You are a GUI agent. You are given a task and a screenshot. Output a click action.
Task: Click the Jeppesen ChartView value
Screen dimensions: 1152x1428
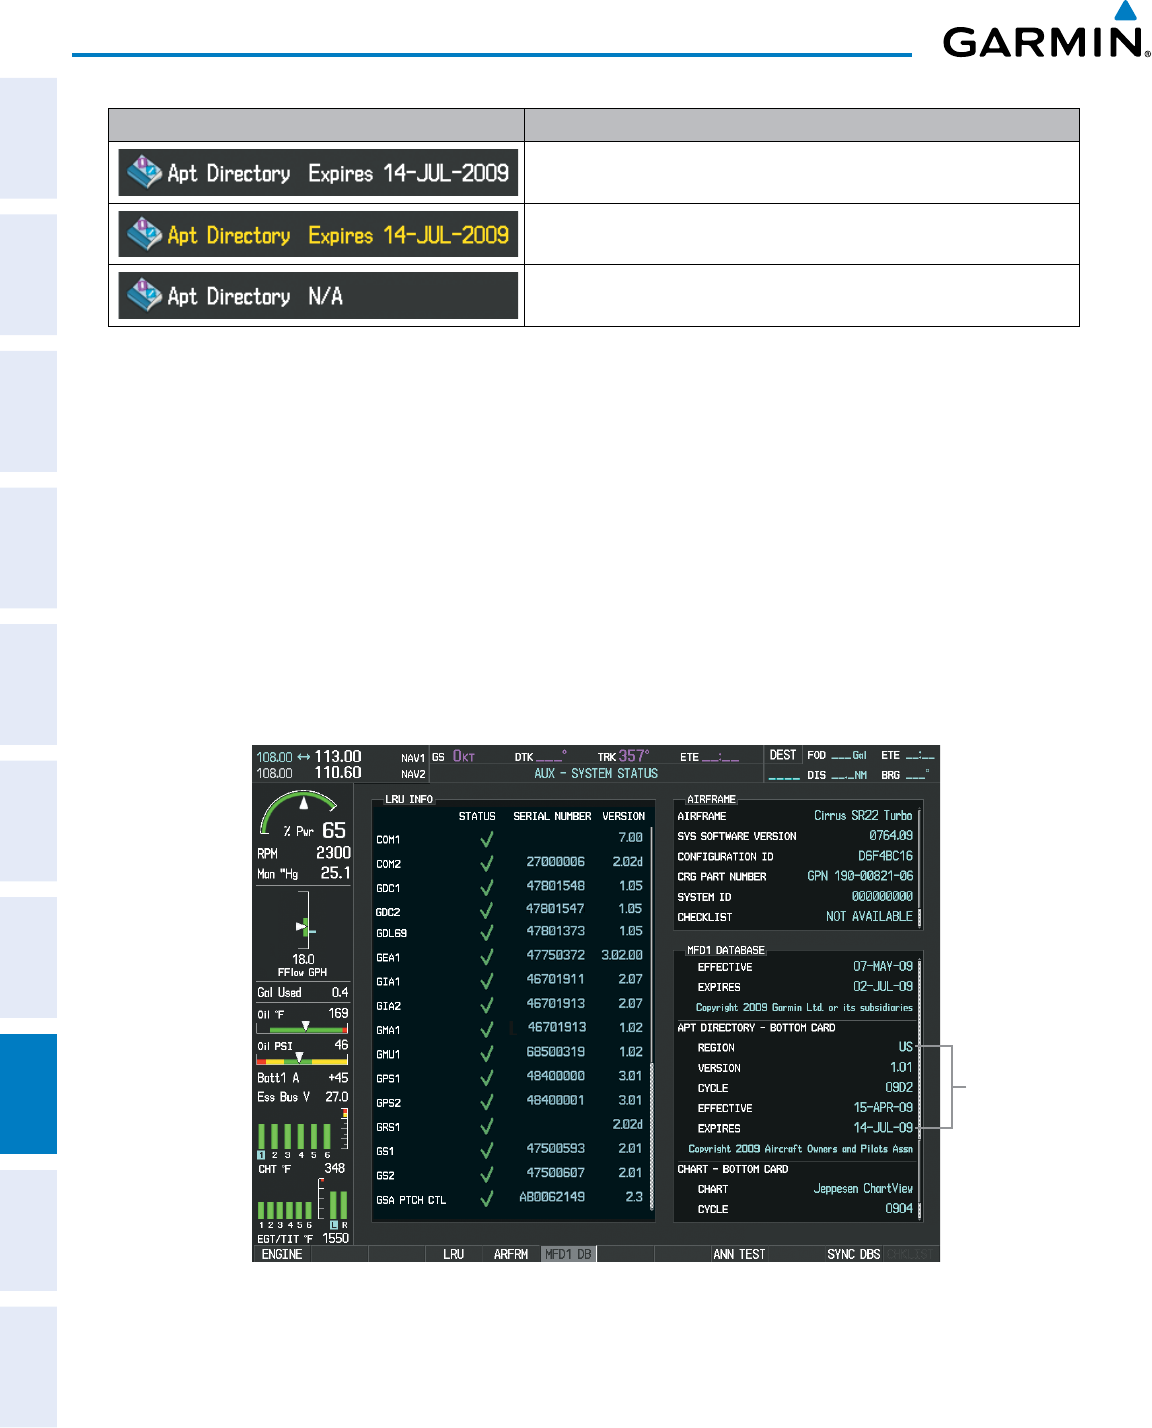click(x=863, y=1189)
